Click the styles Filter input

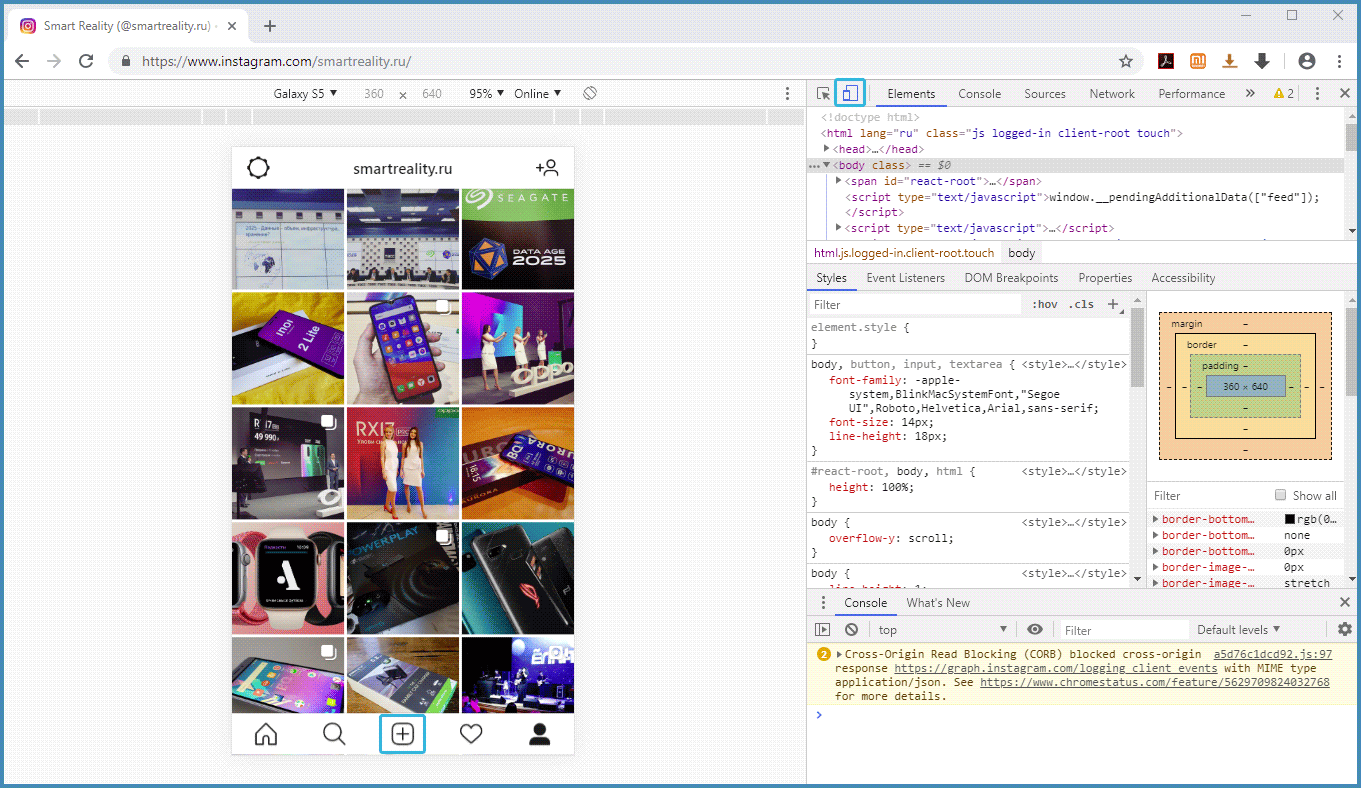pos(914,304)
